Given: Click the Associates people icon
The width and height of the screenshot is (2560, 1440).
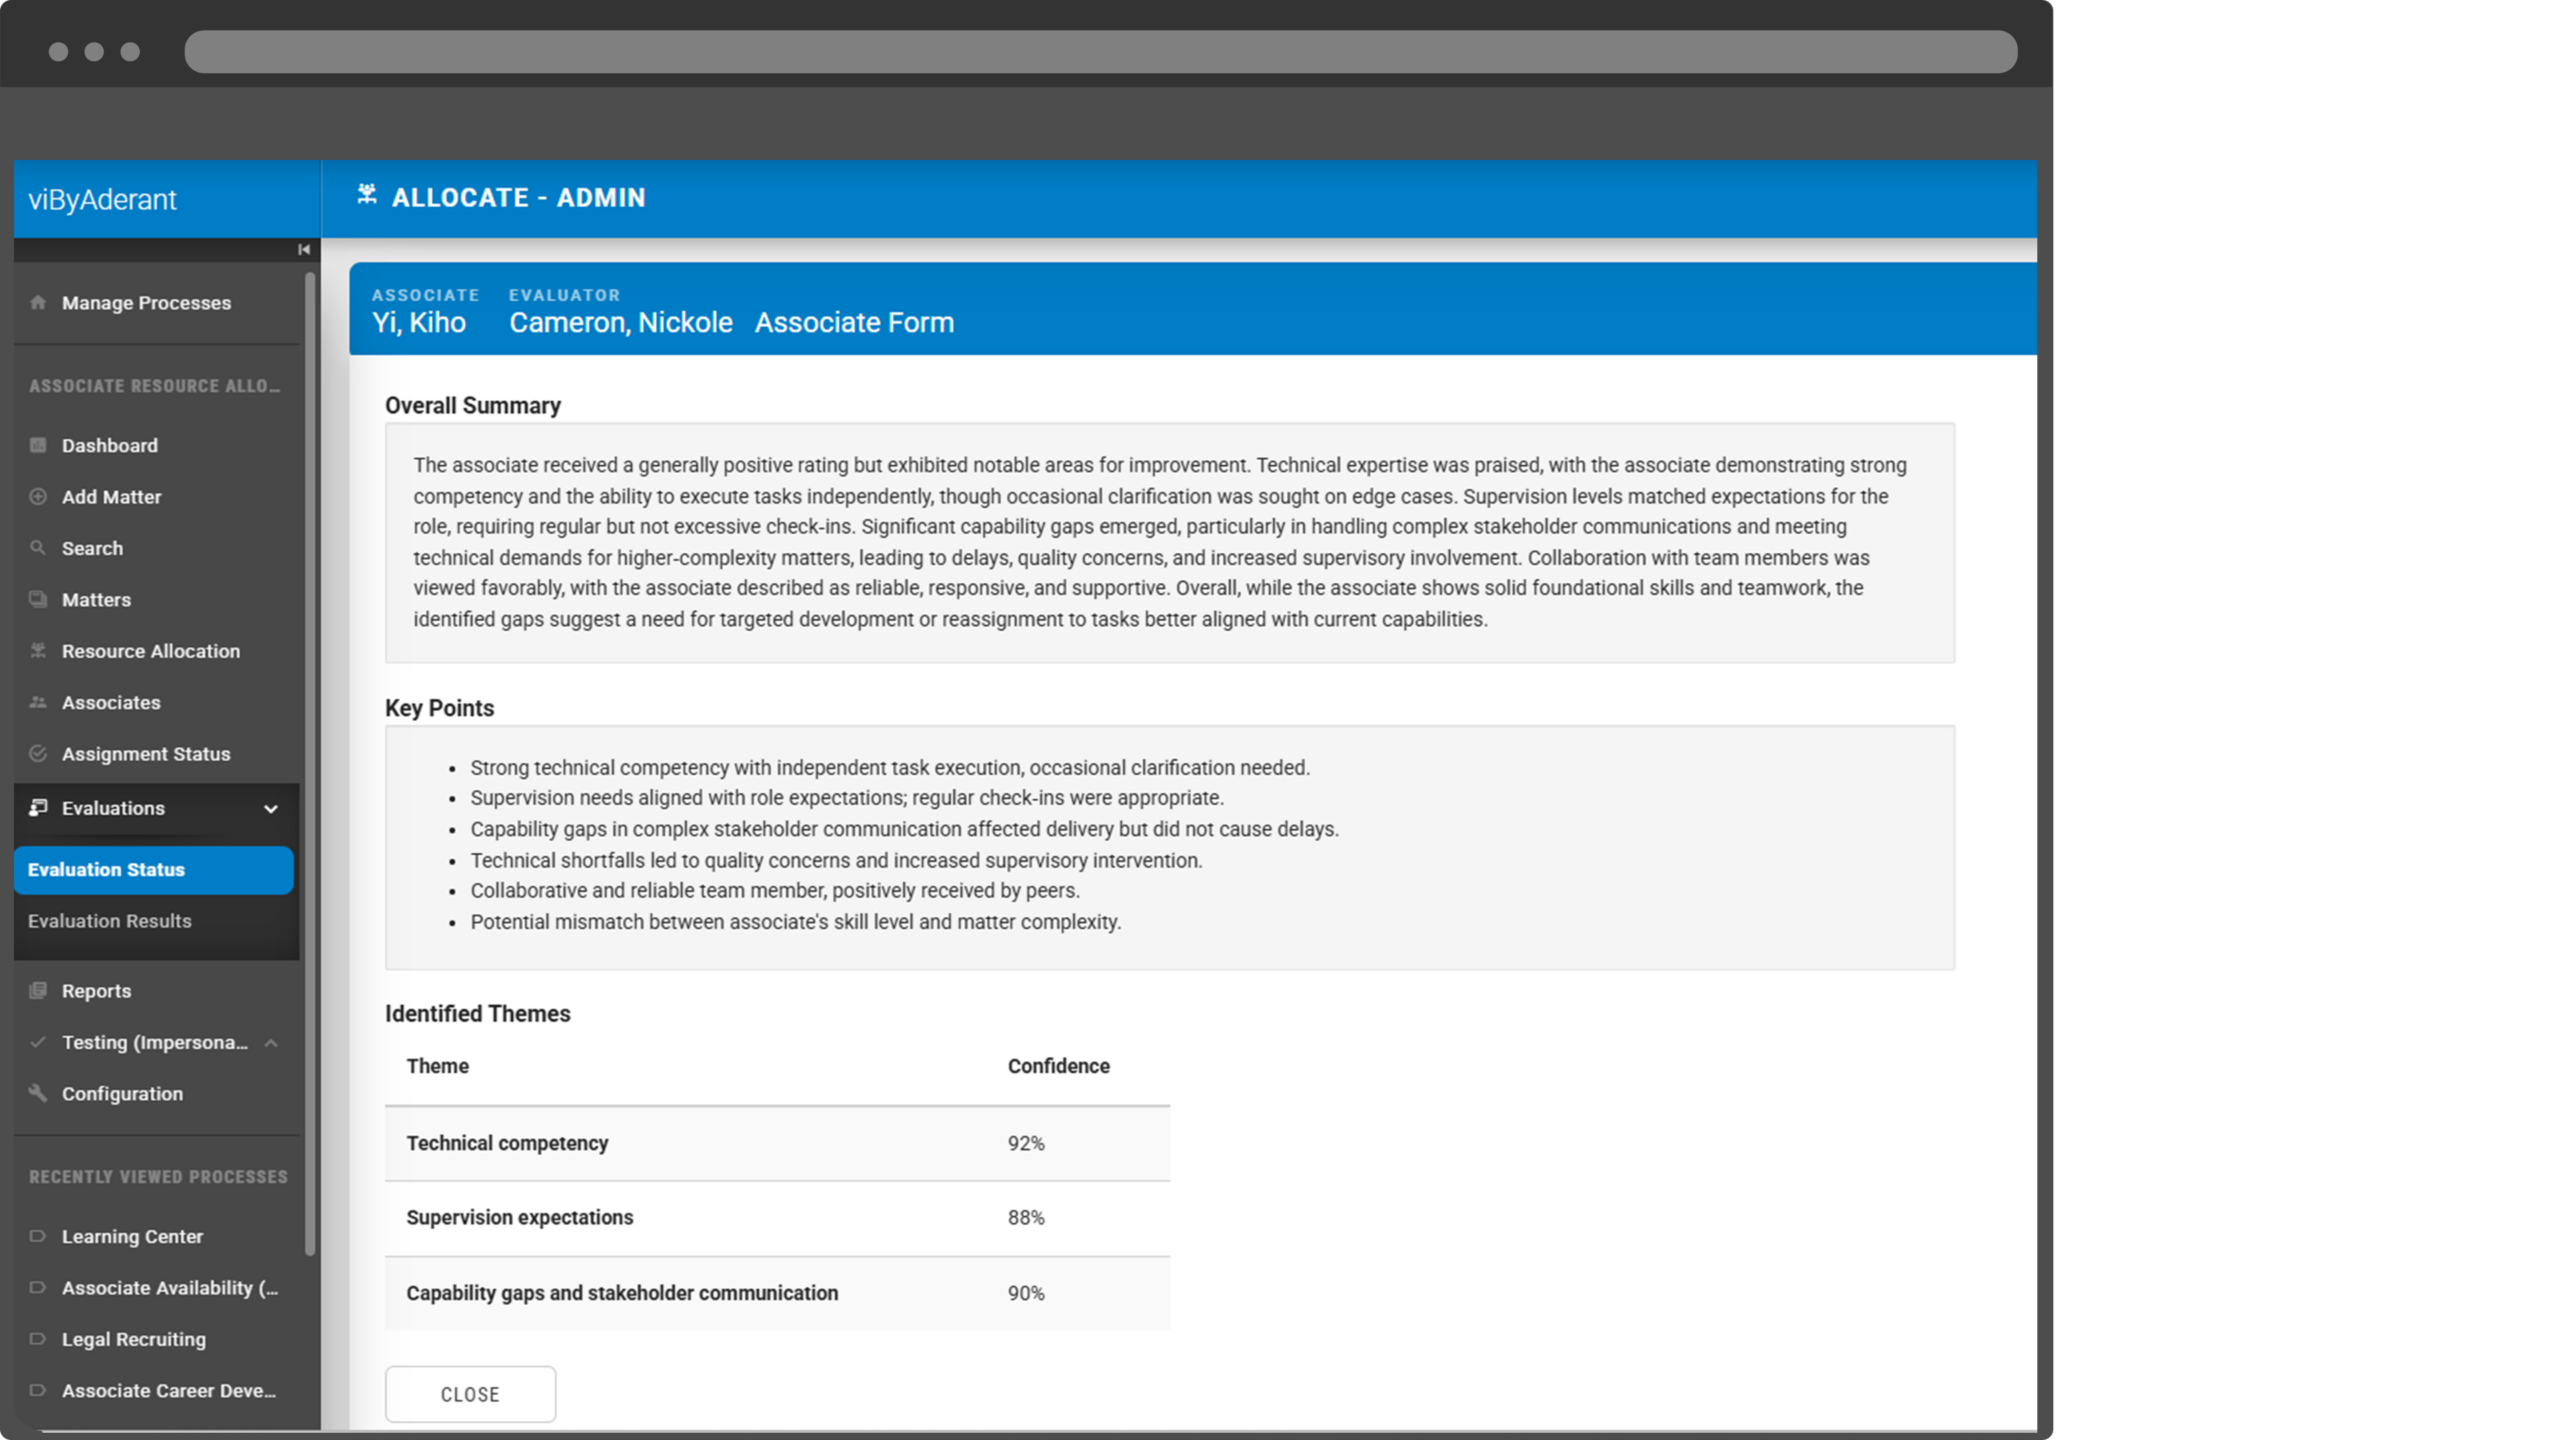Looking at the screenshot, I should [38, 702].
